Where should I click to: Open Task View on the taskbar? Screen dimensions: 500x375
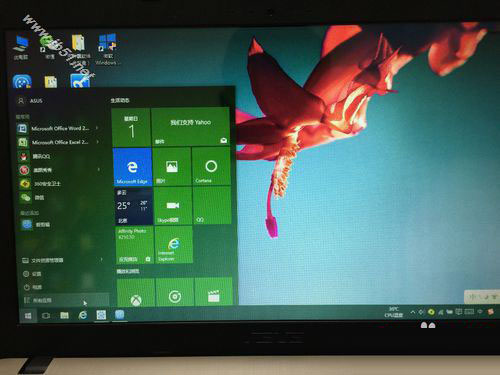pos(46,315)
